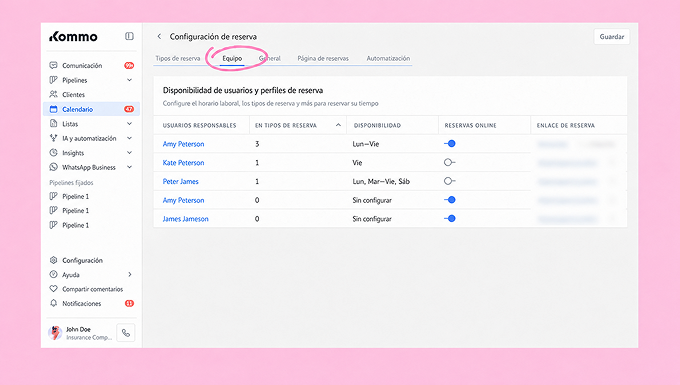Enable online booking for Peter James

pyautogui.click(x=450, y=181)
